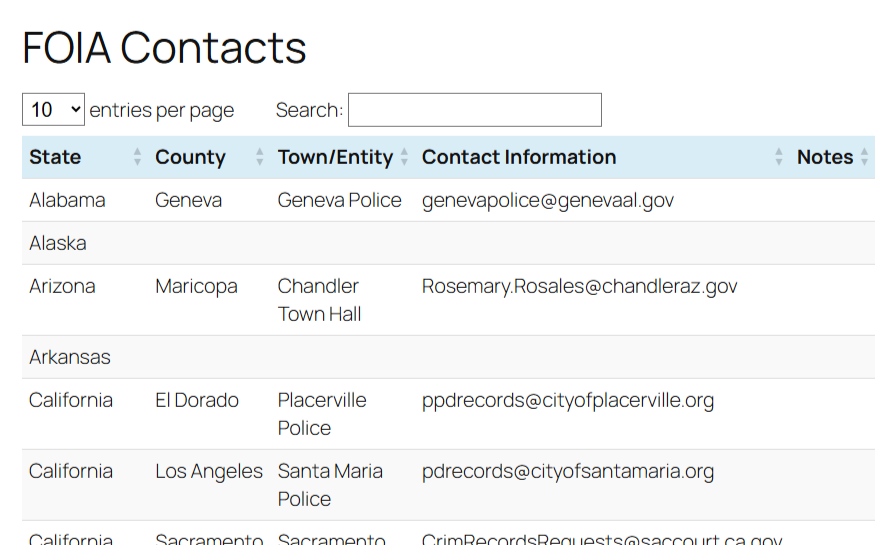Select the Alaska row

coord(58,243)
